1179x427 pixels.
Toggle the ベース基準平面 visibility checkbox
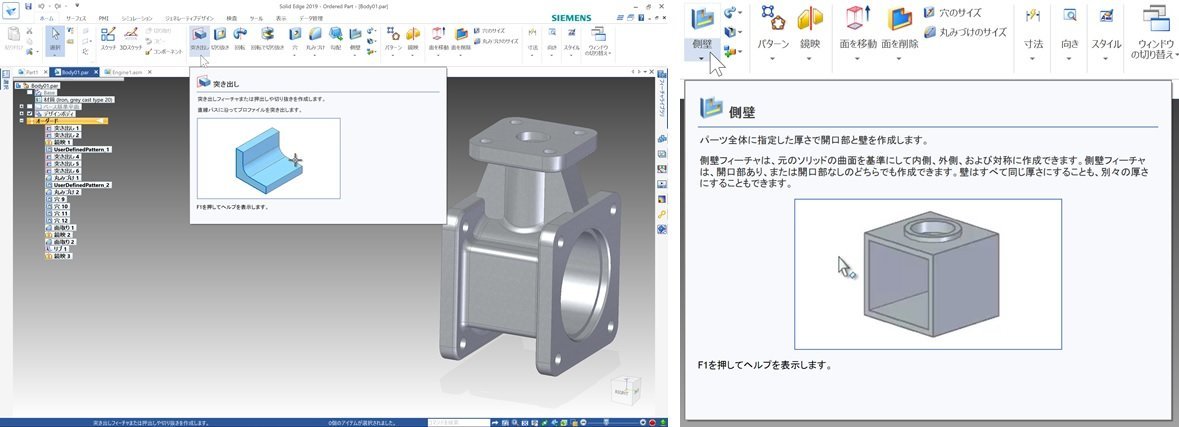(x=30, y=106)
